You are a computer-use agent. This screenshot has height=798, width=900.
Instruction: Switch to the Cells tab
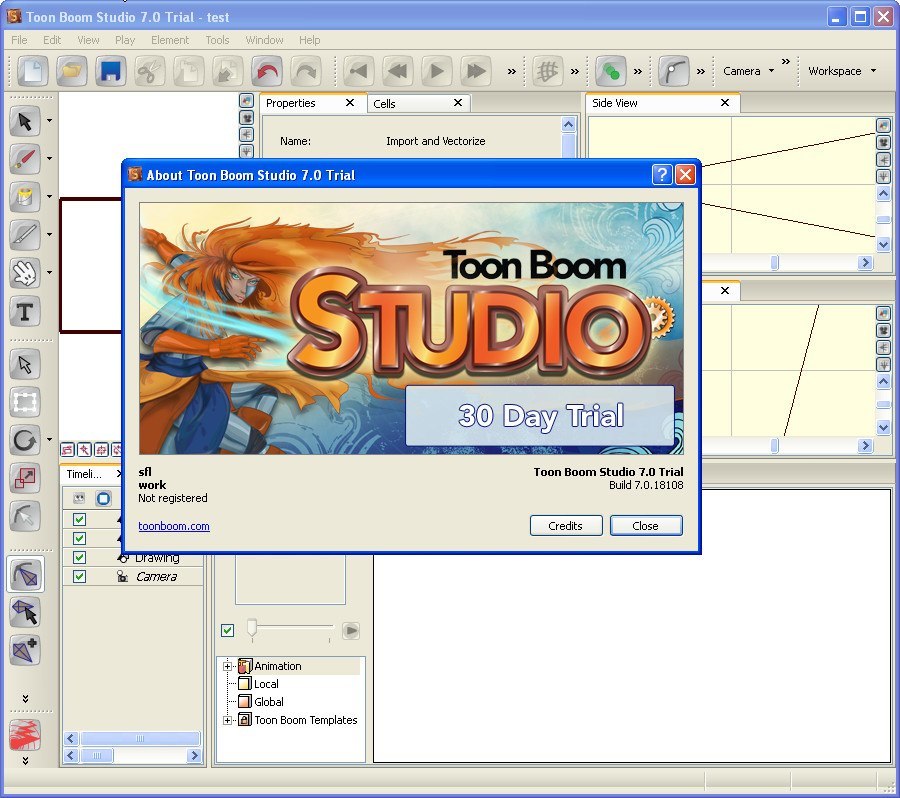pos(385,104)
